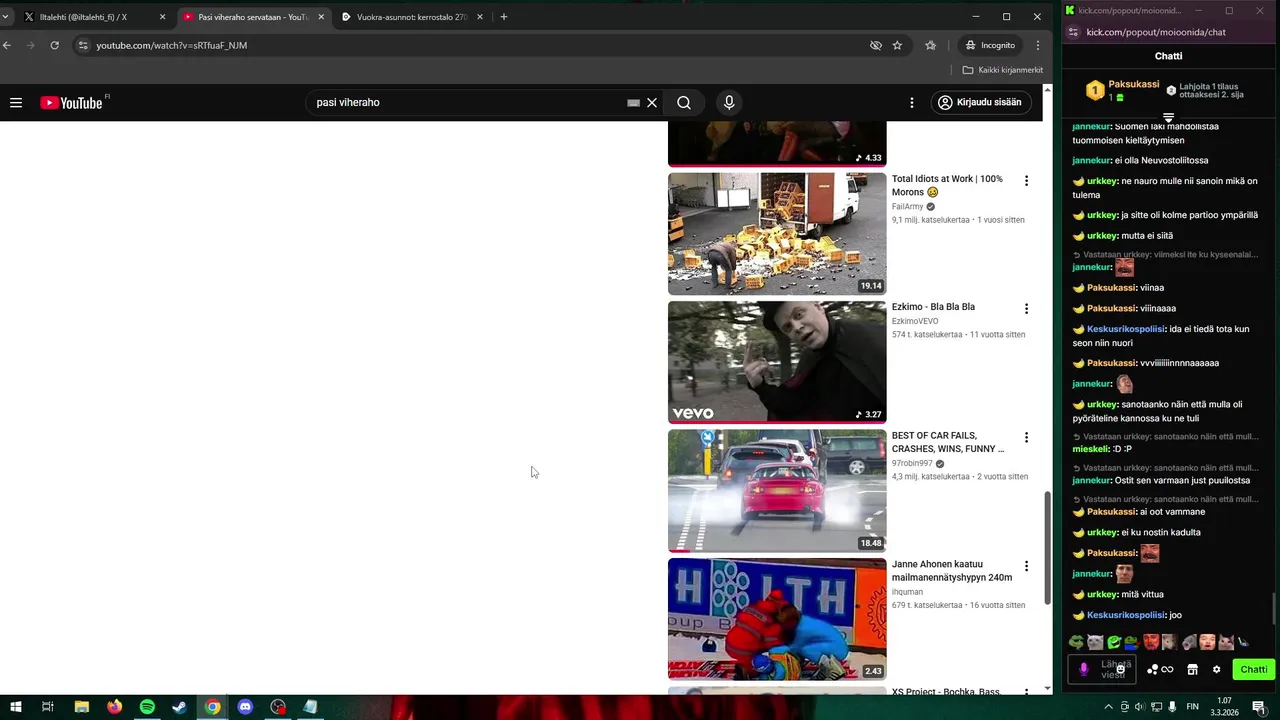Screen dimensions: 1280x720
Task: Open a new Chrome tab
Action: pyautogui.click(x=503, y=17)
